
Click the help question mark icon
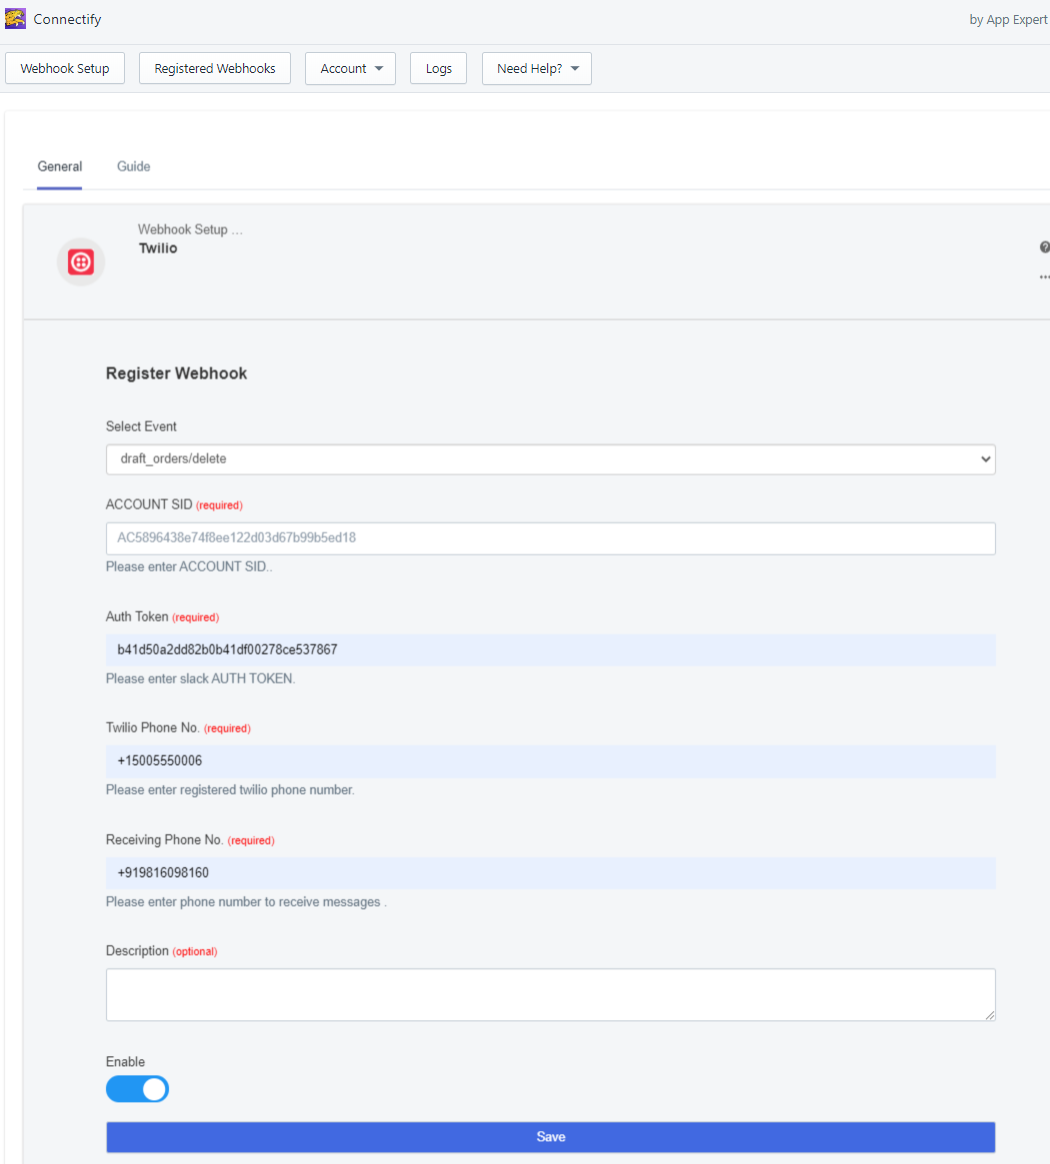(1045, 247)
